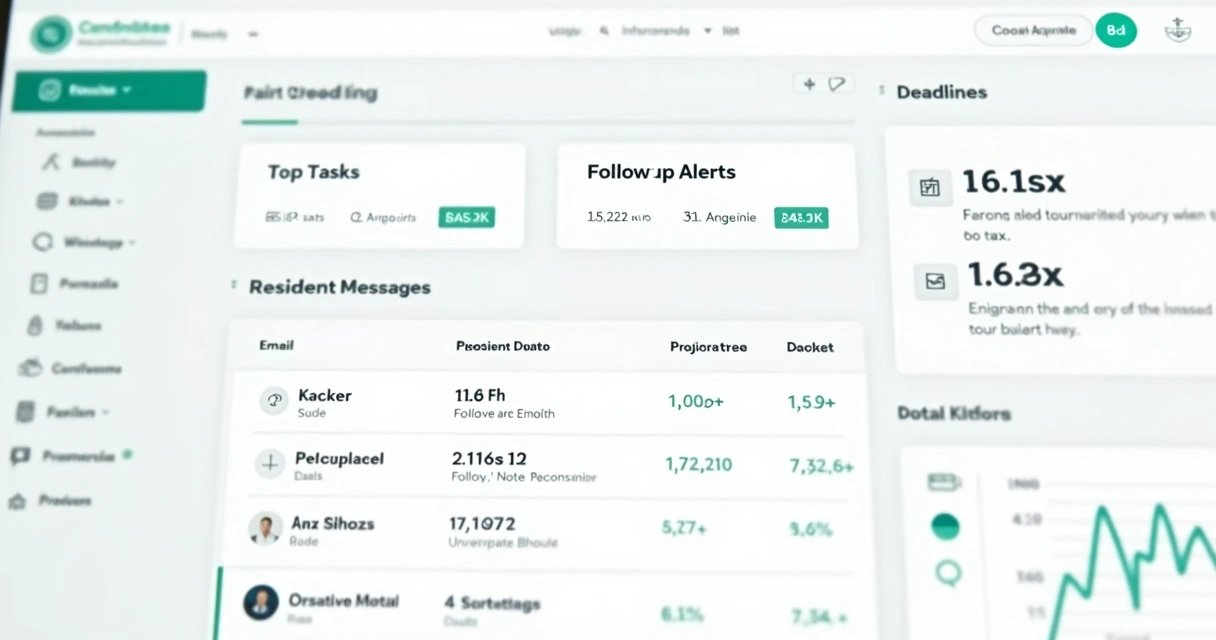Click the 1,000+ value in Kacker row
Screen dimensions: 1216x640
point(696,402)
